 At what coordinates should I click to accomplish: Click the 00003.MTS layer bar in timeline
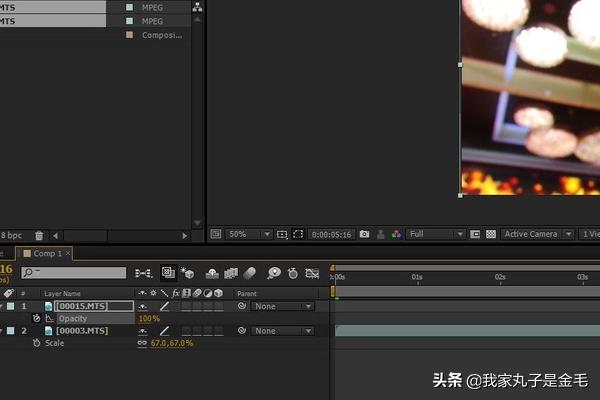[467, 331]
